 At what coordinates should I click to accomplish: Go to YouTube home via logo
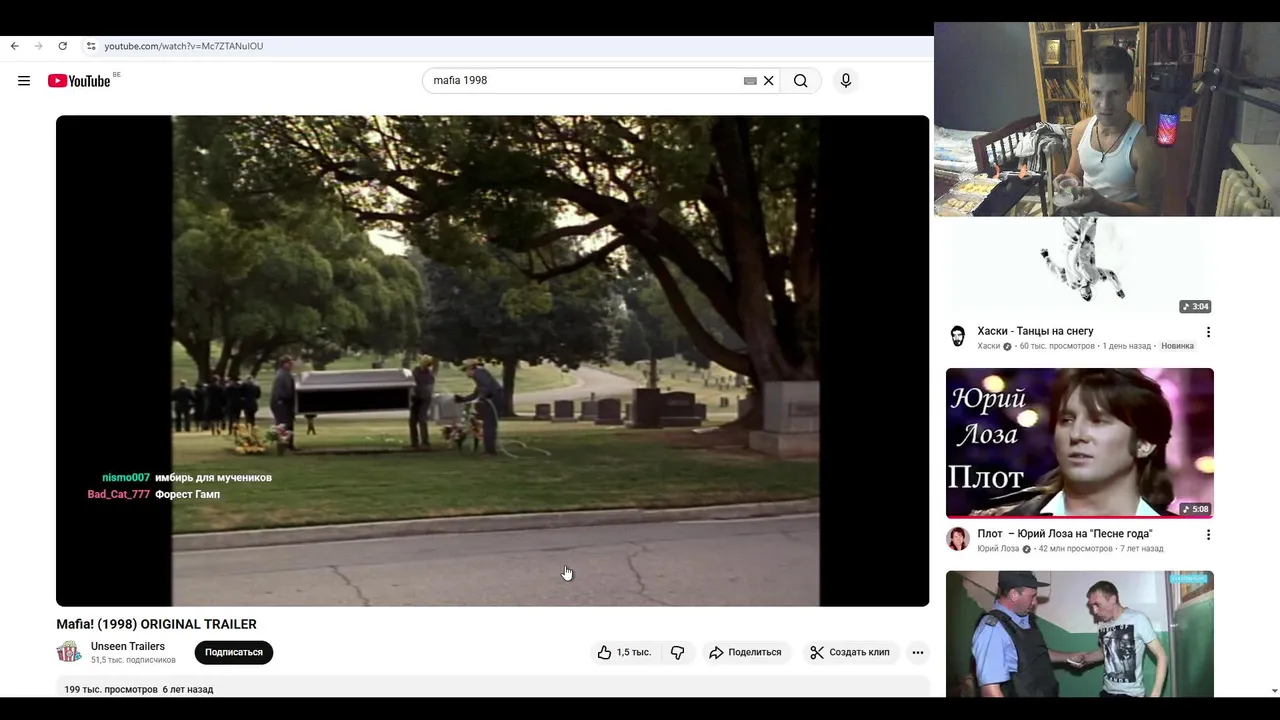79,81
